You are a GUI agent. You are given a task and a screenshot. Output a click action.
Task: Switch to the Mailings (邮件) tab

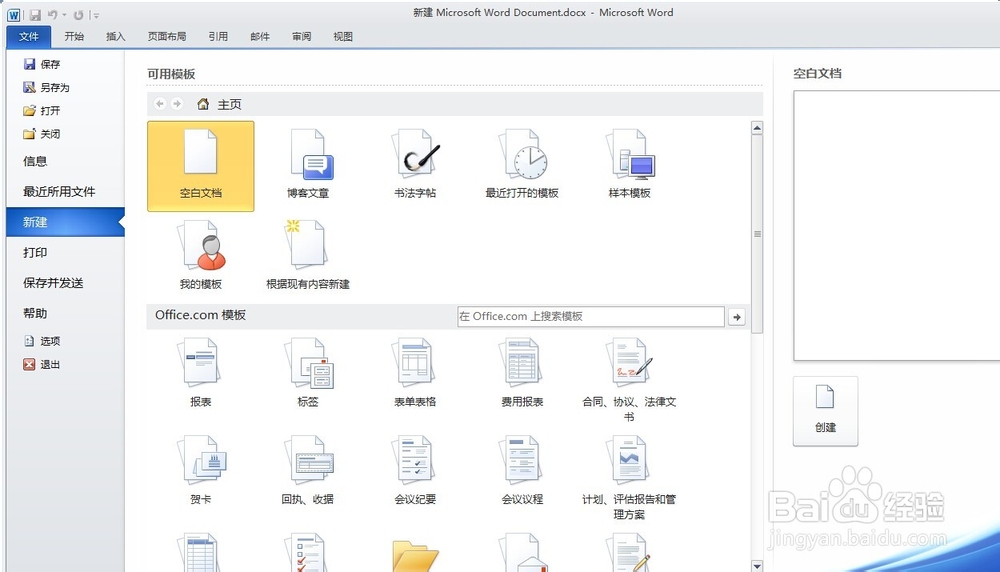pyautogui.click(x=260, y=36)
